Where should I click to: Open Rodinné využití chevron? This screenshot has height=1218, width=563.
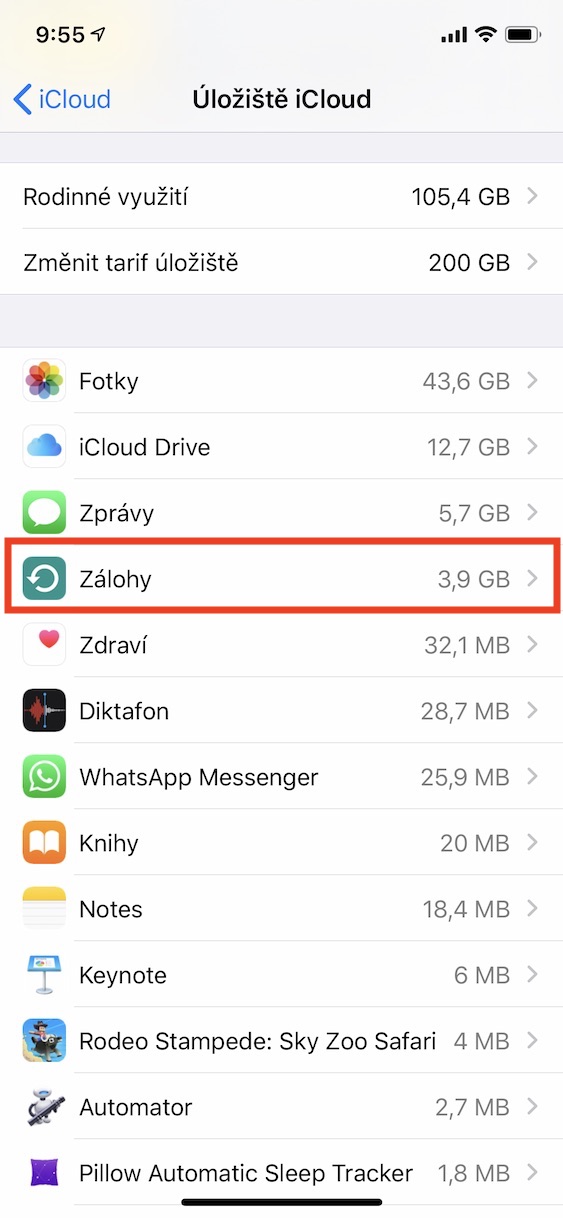533,197
